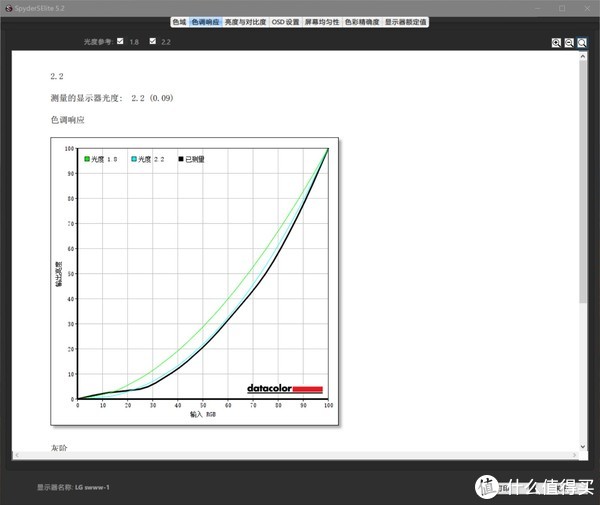
Task: Click the '输出亮度' vertical axis label
Action: [59, 274]
